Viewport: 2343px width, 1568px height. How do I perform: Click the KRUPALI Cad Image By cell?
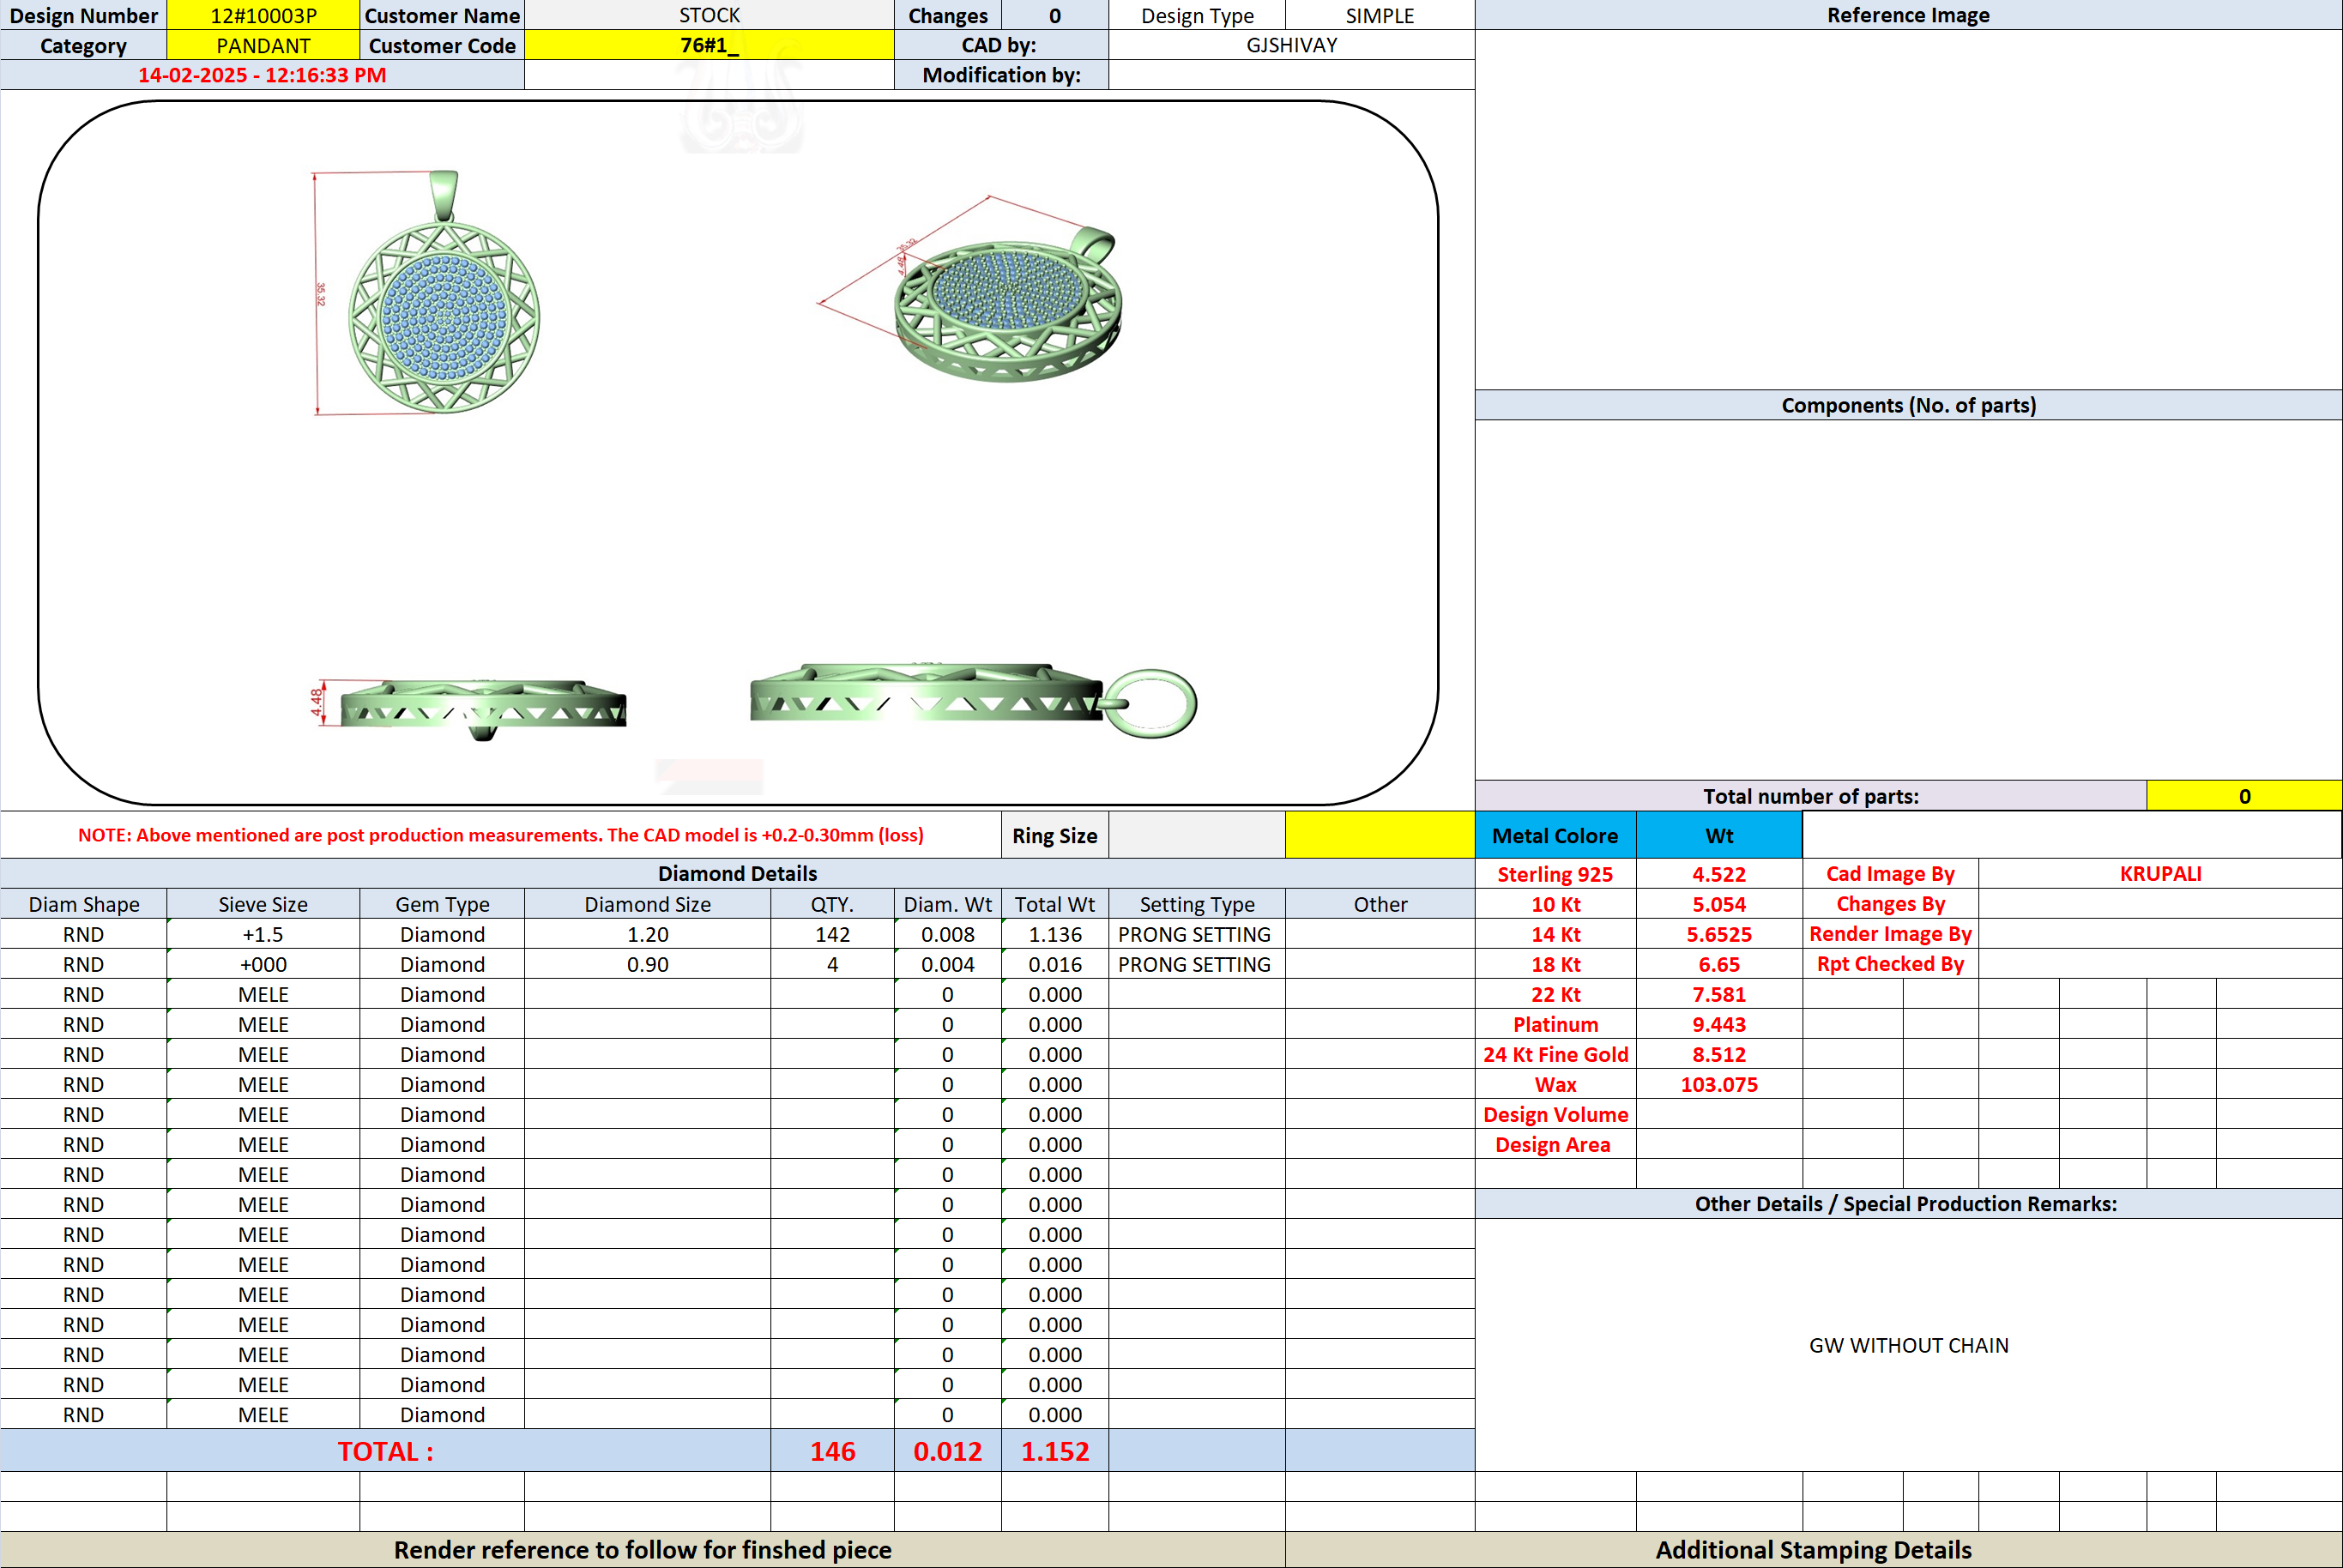[x=2160, y=873]
